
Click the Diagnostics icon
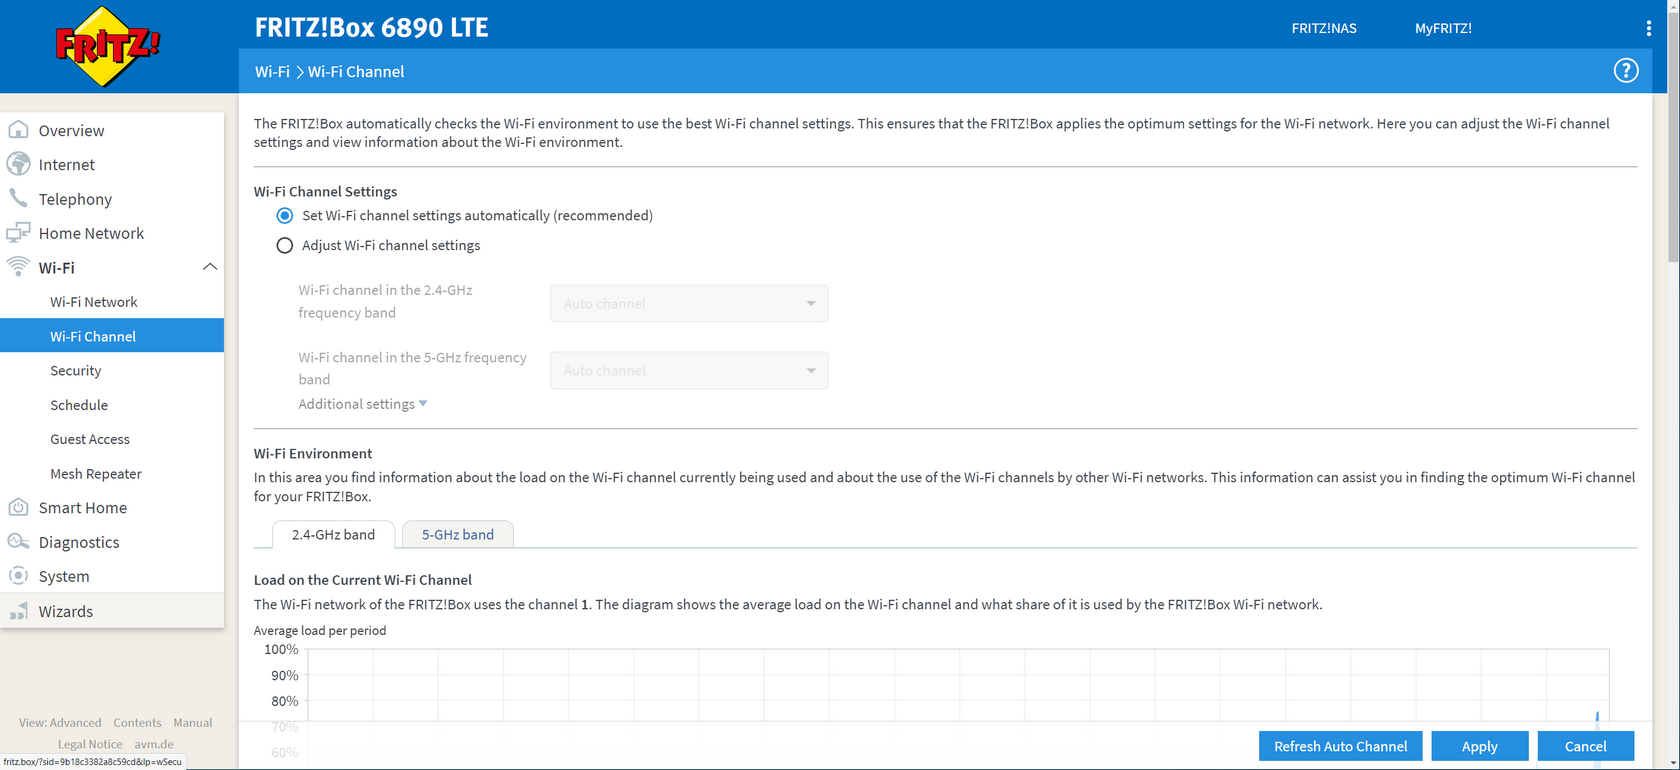click(18, 542)
